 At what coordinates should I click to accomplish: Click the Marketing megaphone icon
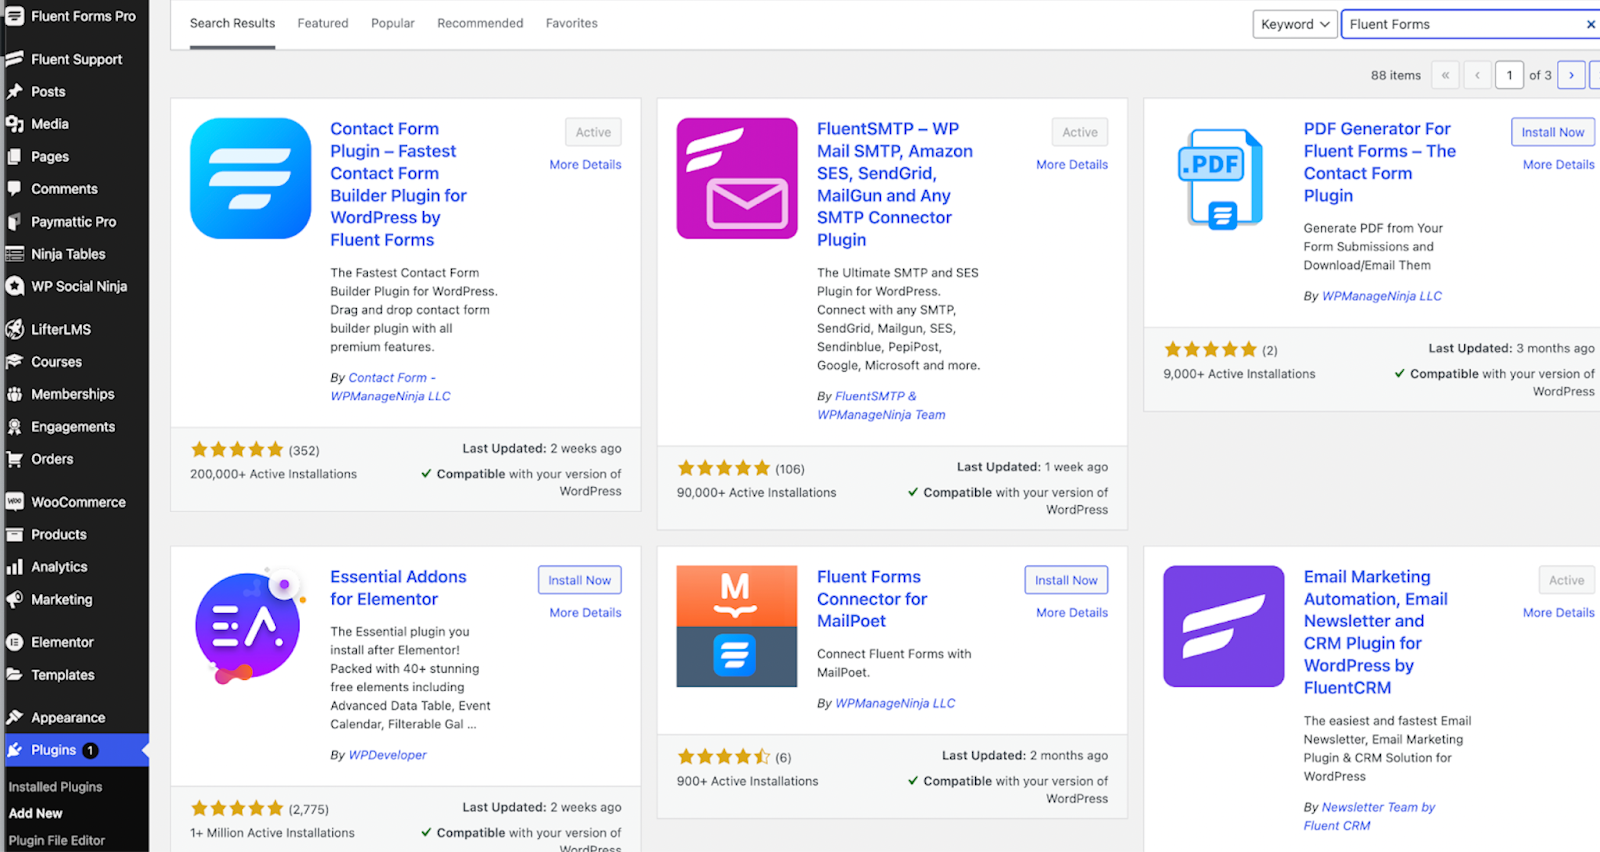click(14, 600)
